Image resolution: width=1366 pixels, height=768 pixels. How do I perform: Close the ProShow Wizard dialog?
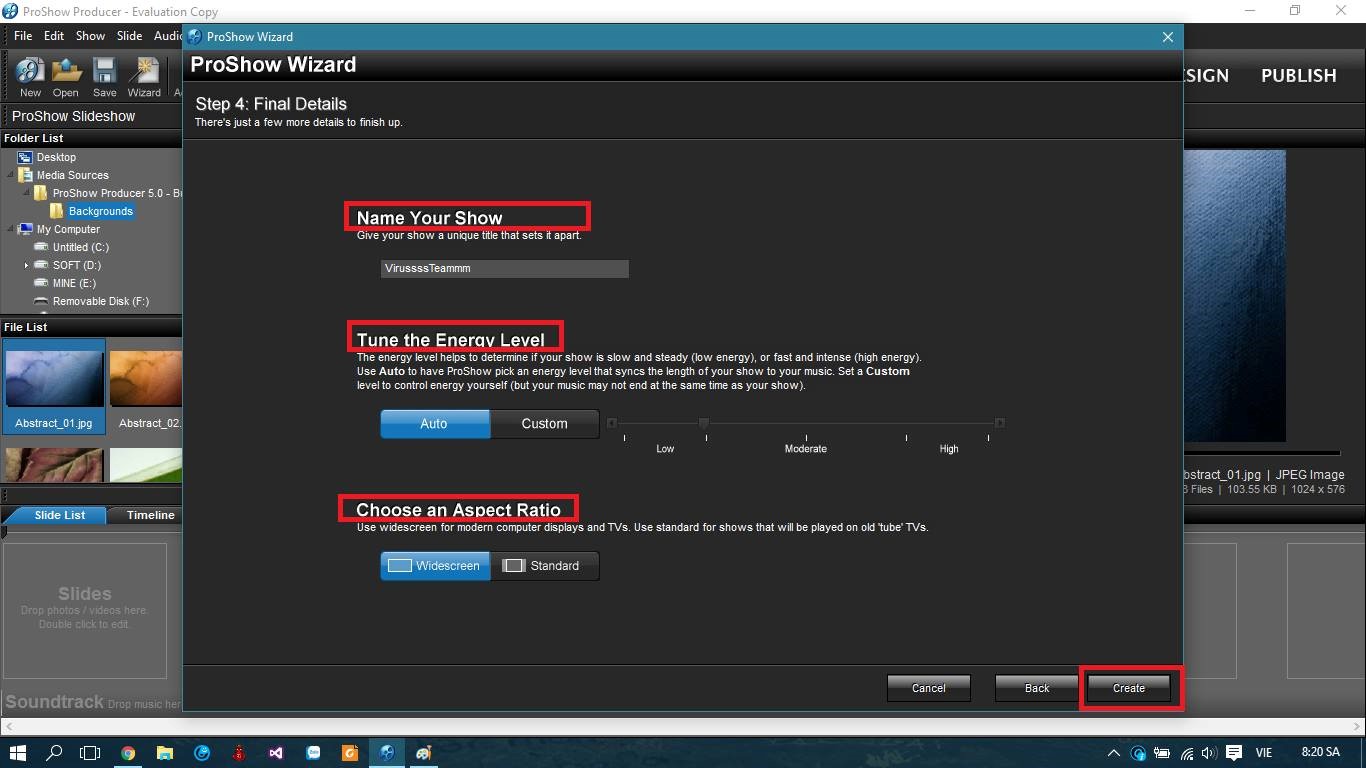(1167, 37)
